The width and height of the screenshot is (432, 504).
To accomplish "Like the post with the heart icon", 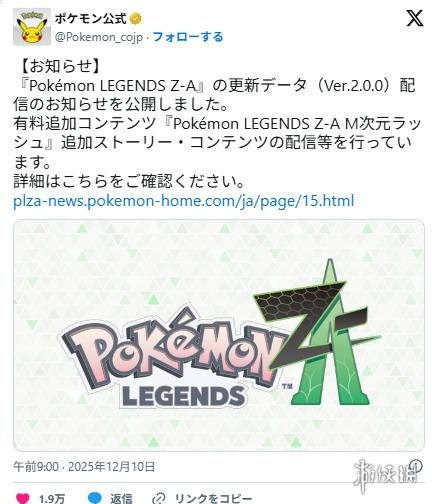I will (22, 499).
